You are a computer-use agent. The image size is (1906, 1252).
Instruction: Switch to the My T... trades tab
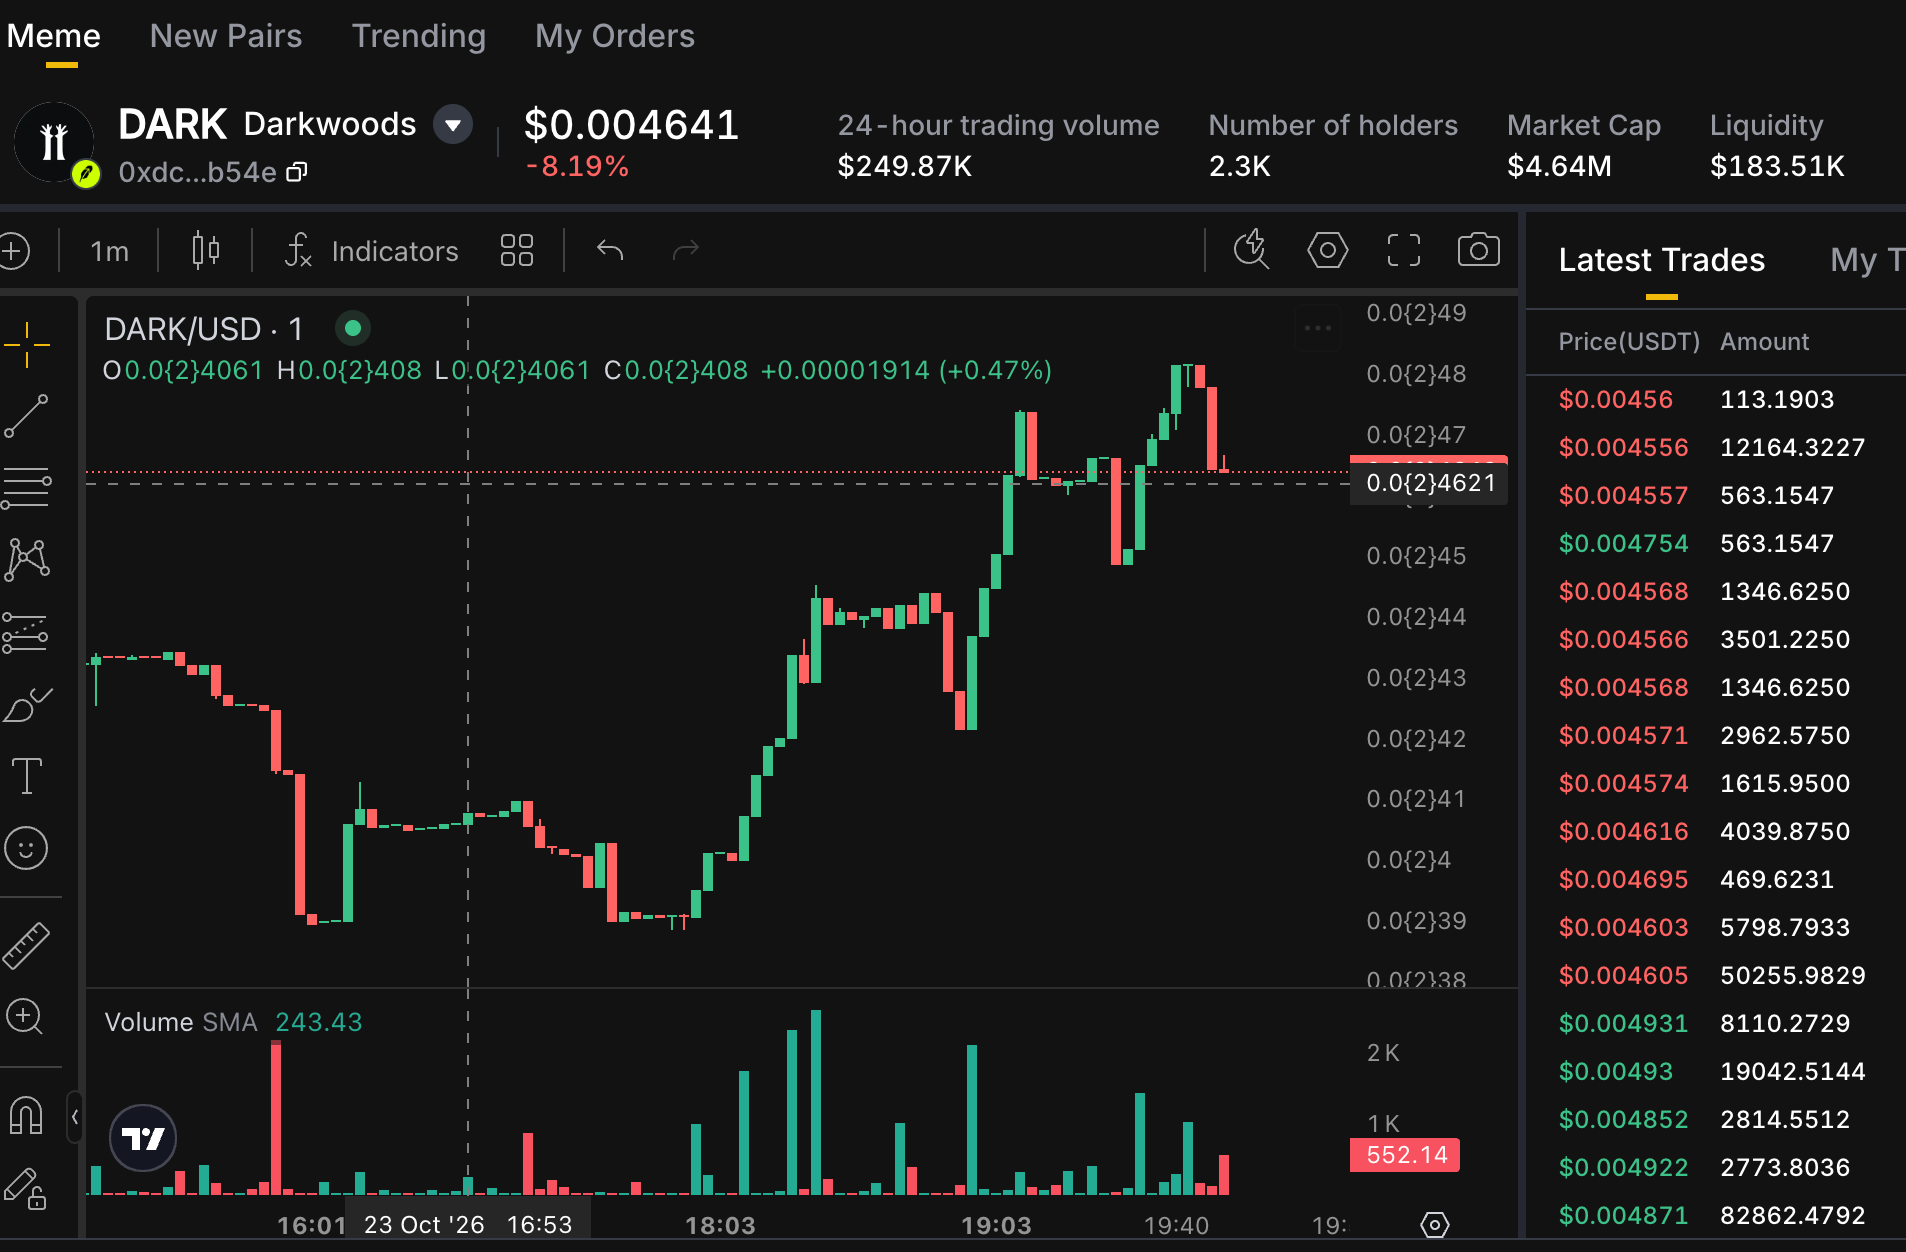[1867, 260]
